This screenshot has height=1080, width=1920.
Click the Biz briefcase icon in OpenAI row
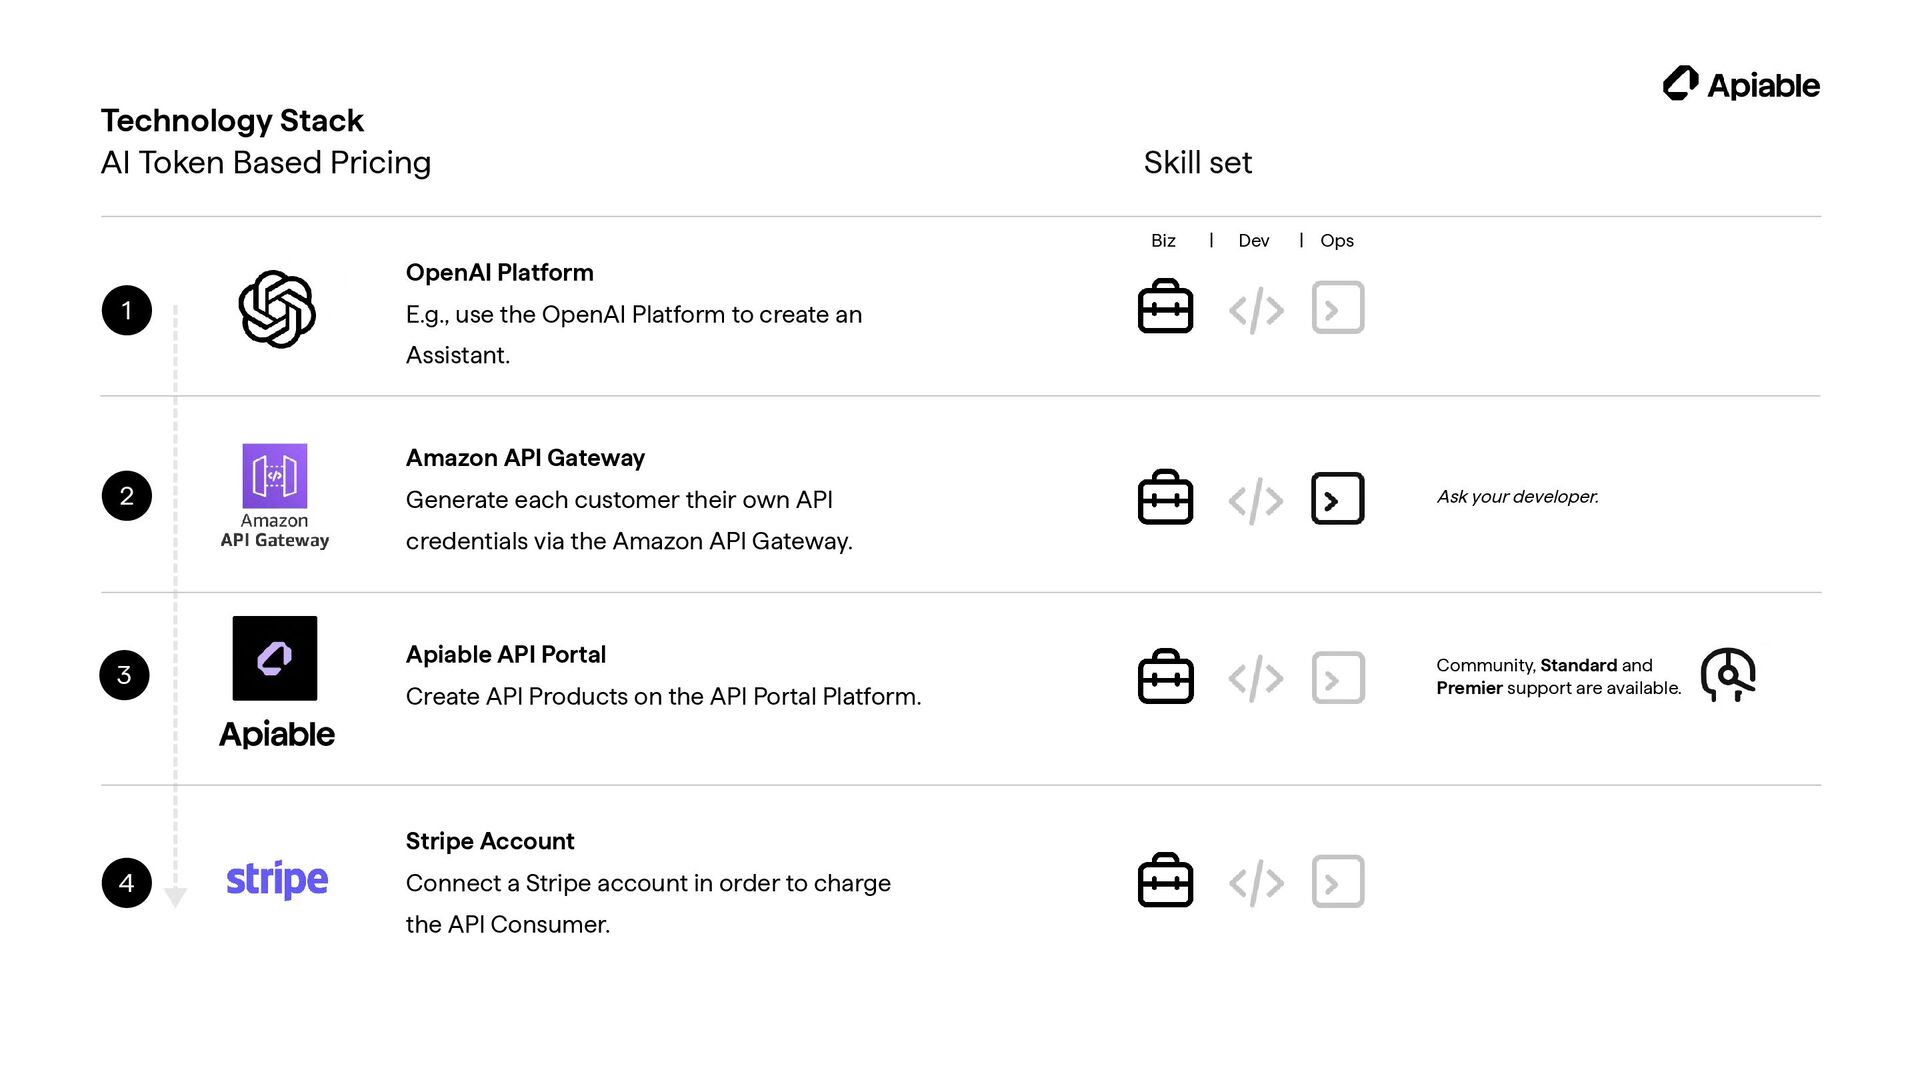click(1165, 307)
